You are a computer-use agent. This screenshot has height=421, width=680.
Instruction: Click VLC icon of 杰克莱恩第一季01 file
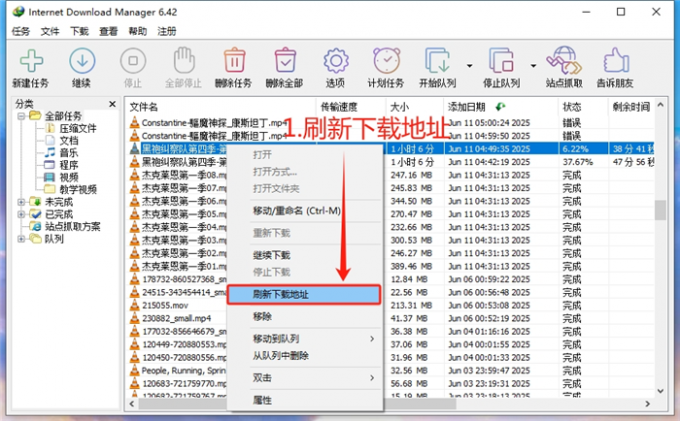(134, 266)
